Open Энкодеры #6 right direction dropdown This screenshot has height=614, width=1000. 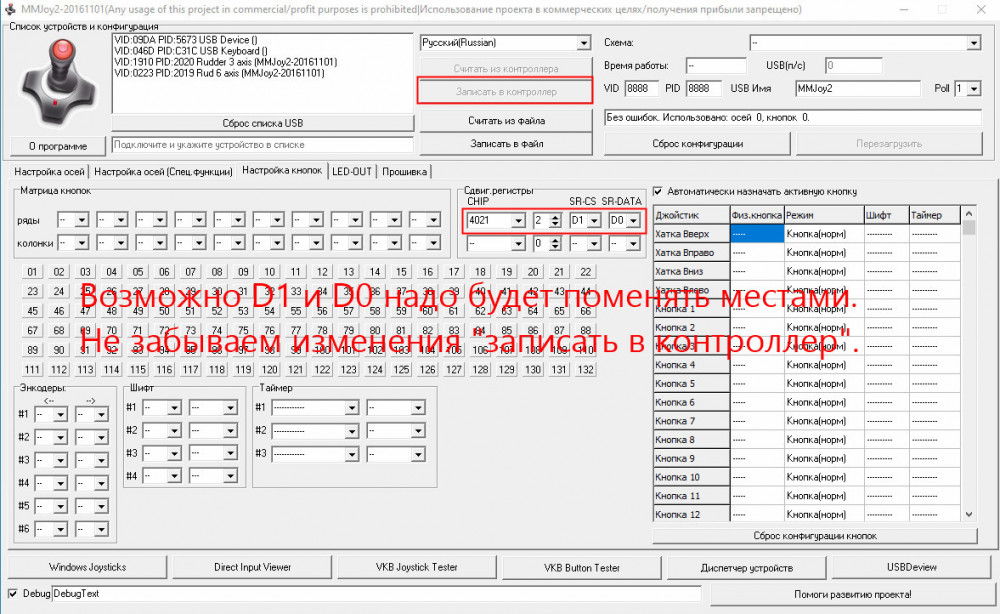tap(101, 529)
